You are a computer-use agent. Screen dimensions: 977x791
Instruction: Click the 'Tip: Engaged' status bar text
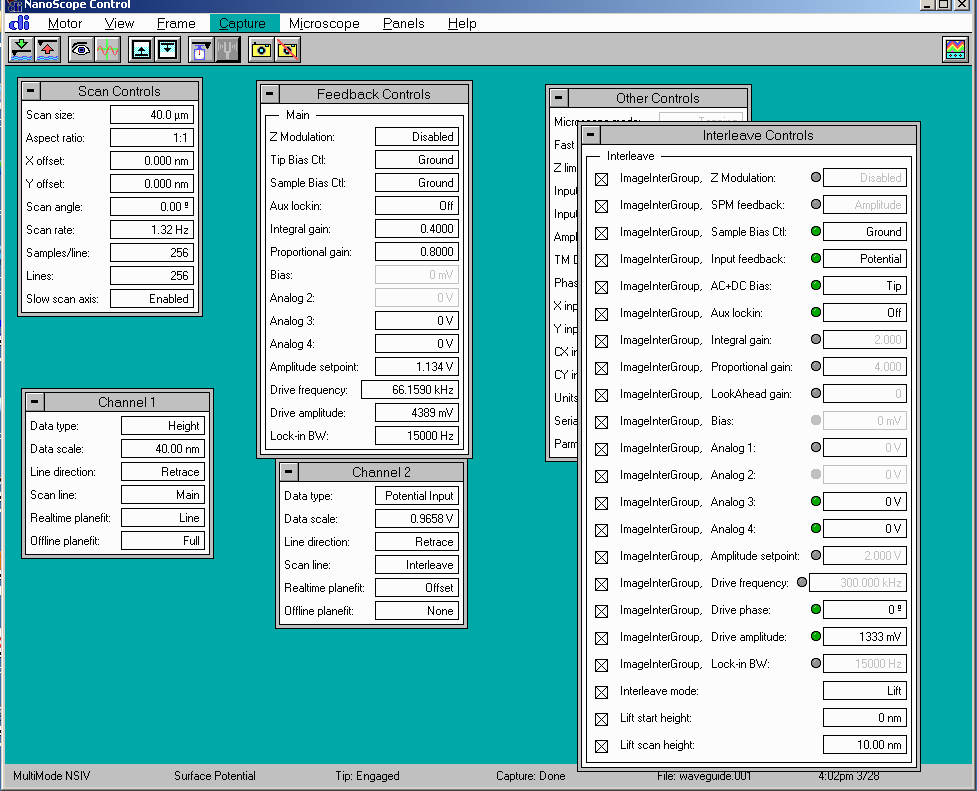tap(367, 775)
